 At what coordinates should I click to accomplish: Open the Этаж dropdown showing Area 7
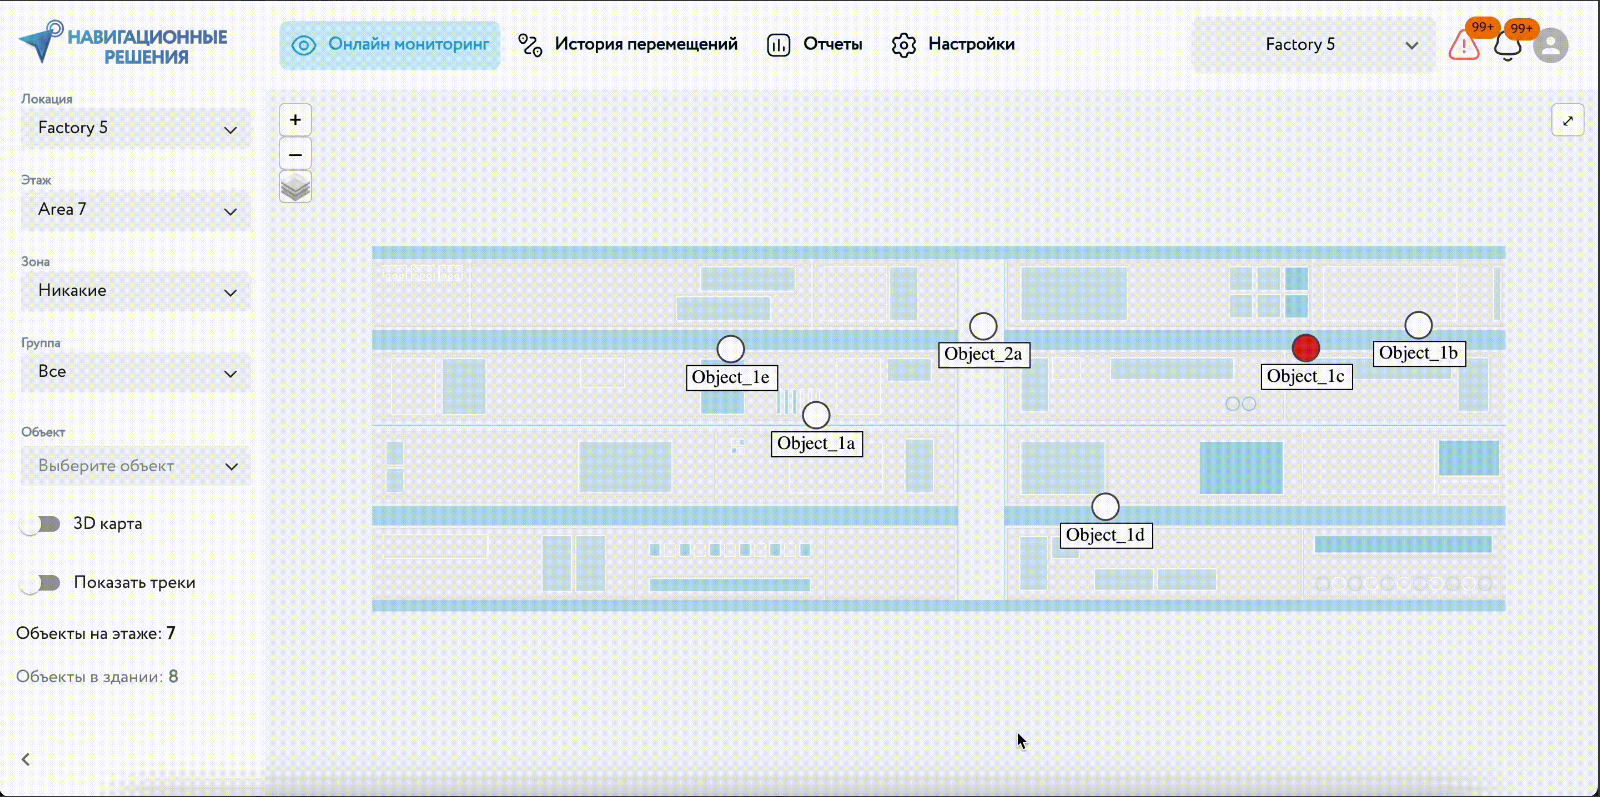pyautogui.click(x=136, y=210)
